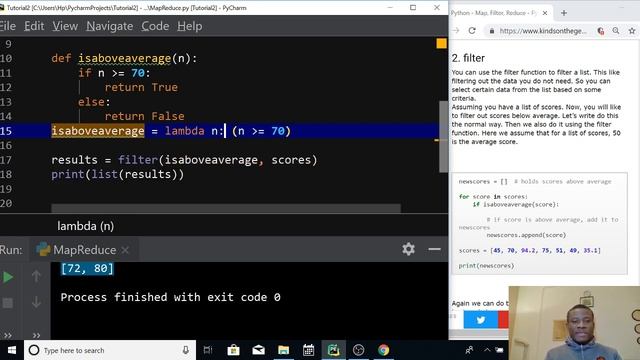Close the MapReduce run tab
The image size is (640, 360).
125,250
